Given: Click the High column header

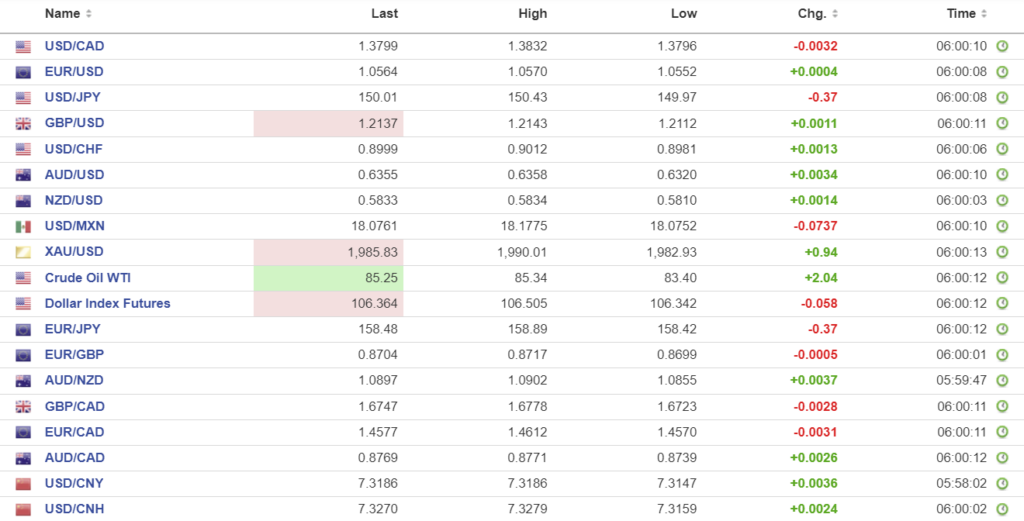Looking at the screenshot, I should pyautogui.click(x=533, y=14).
